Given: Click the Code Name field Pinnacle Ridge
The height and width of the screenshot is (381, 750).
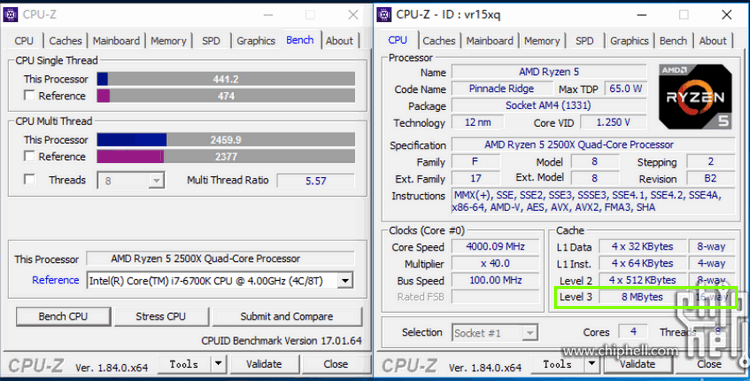Looking at the screenshot, I should 501,88.
